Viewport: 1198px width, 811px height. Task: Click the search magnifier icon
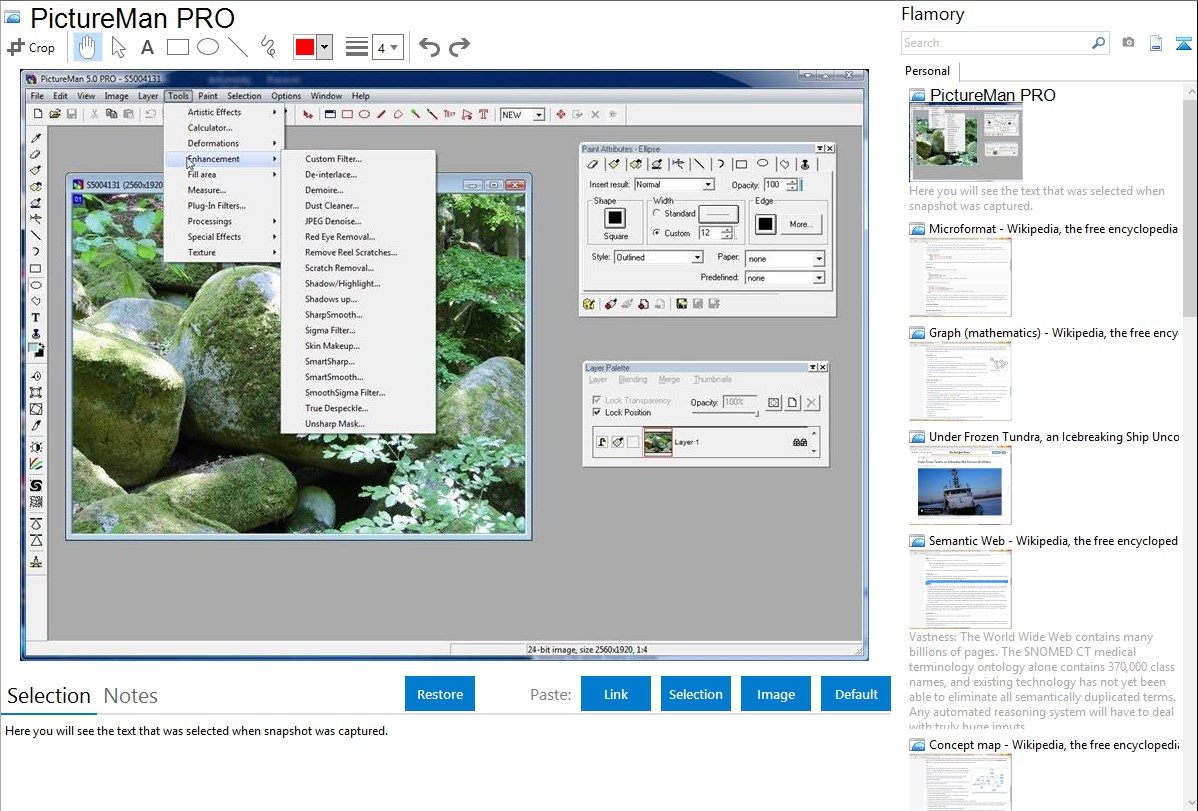tap(1098, 43)
